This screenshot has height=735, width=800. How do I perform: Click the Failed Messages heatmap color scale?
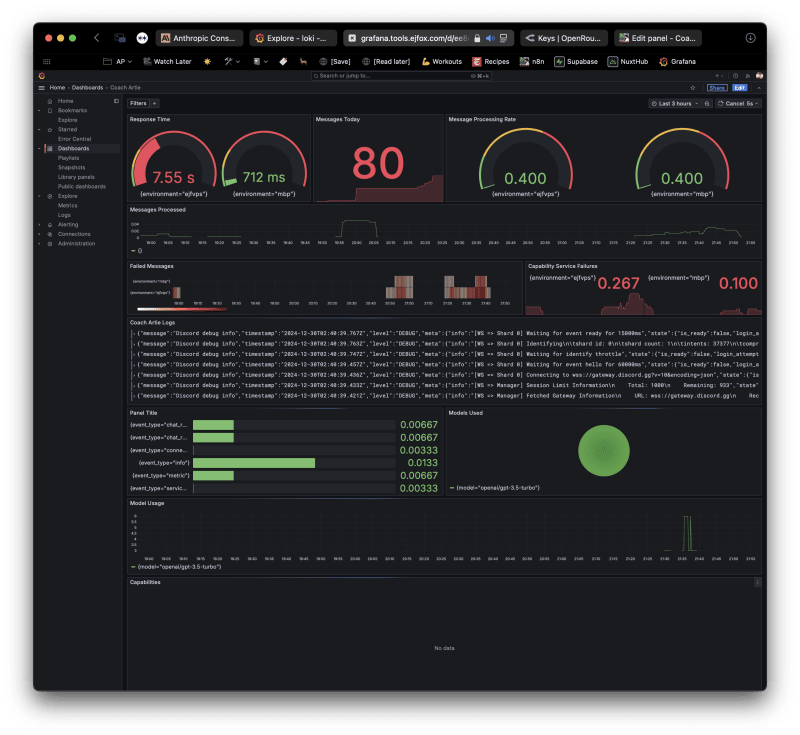coord(181,309)
